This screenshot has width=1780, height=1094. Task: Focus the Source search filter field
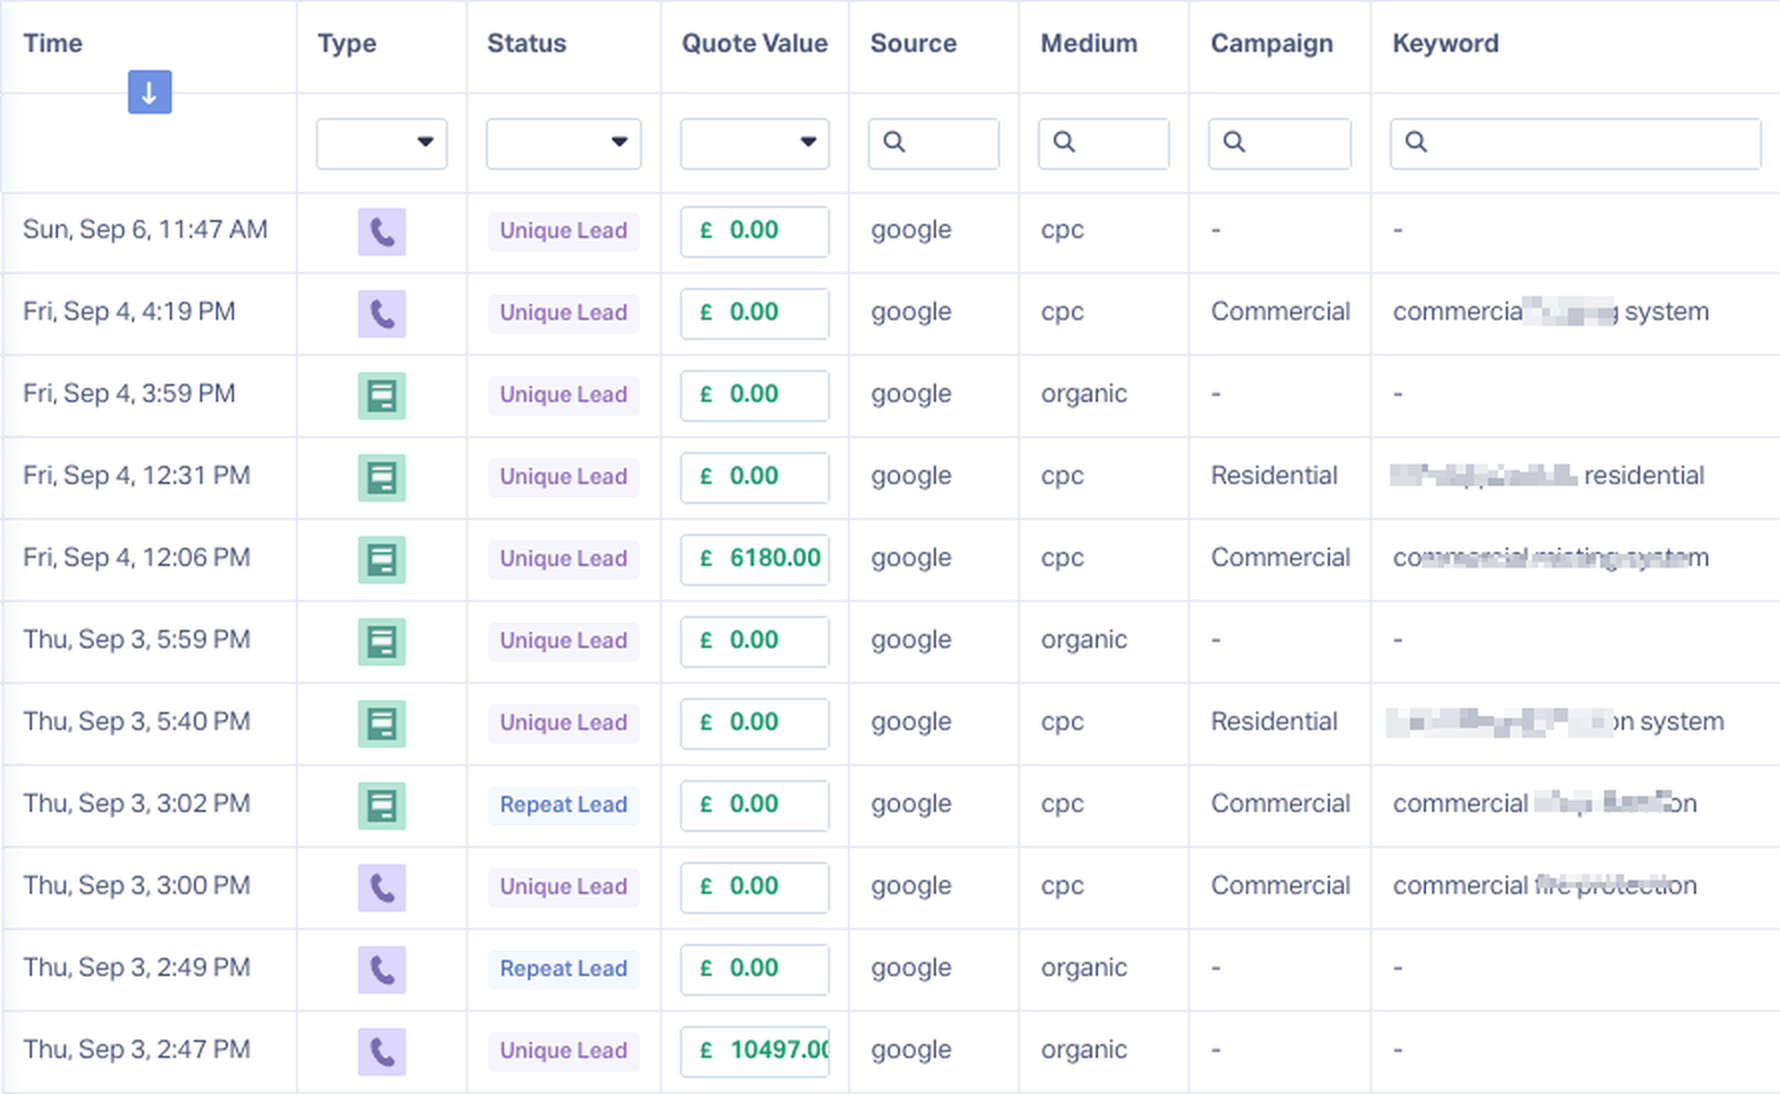tap(934, 143)
